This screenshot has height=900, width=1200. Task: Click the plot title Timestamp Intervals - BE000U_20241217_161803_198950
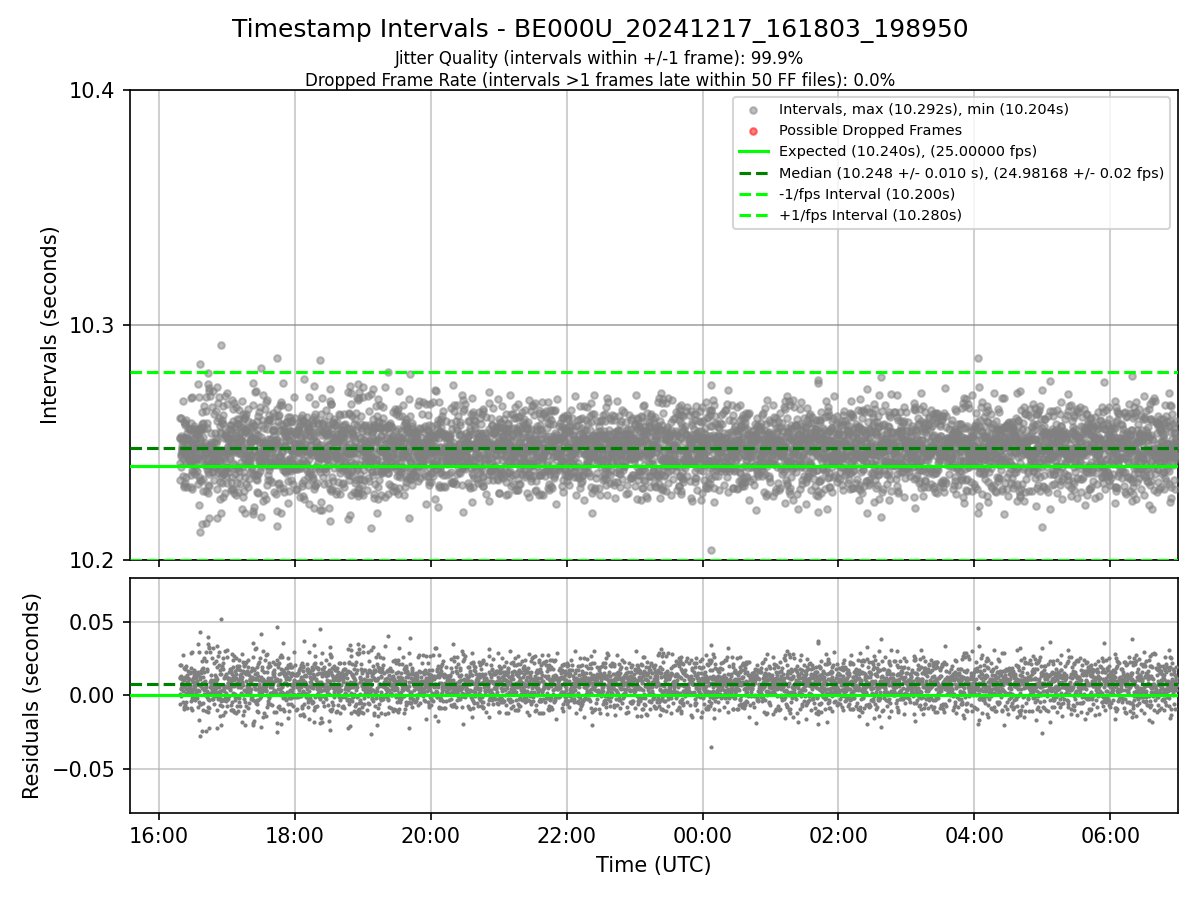[600, 29]
